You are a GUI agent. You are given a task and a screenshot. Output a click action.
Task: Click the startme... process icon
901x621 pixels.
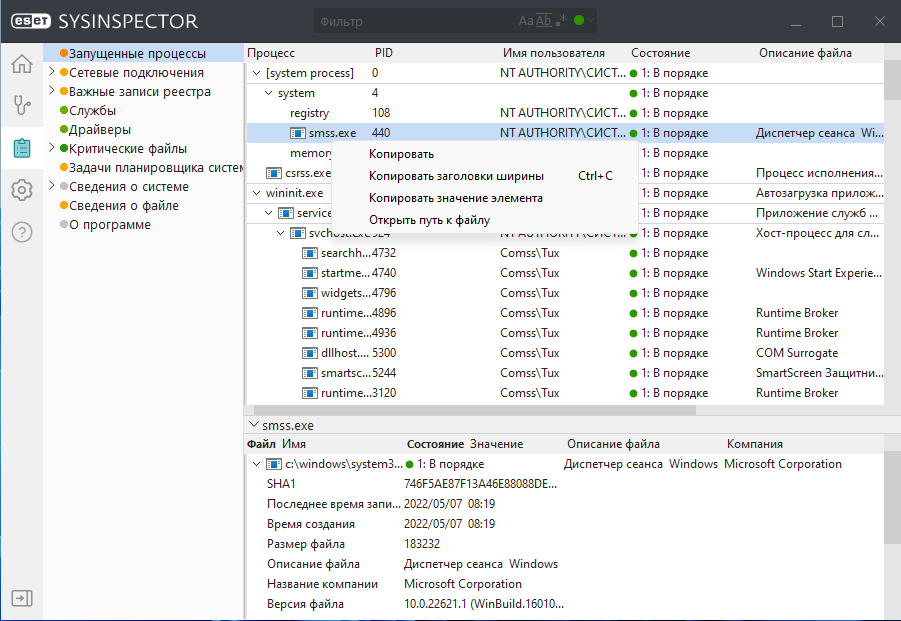point(310,273)
